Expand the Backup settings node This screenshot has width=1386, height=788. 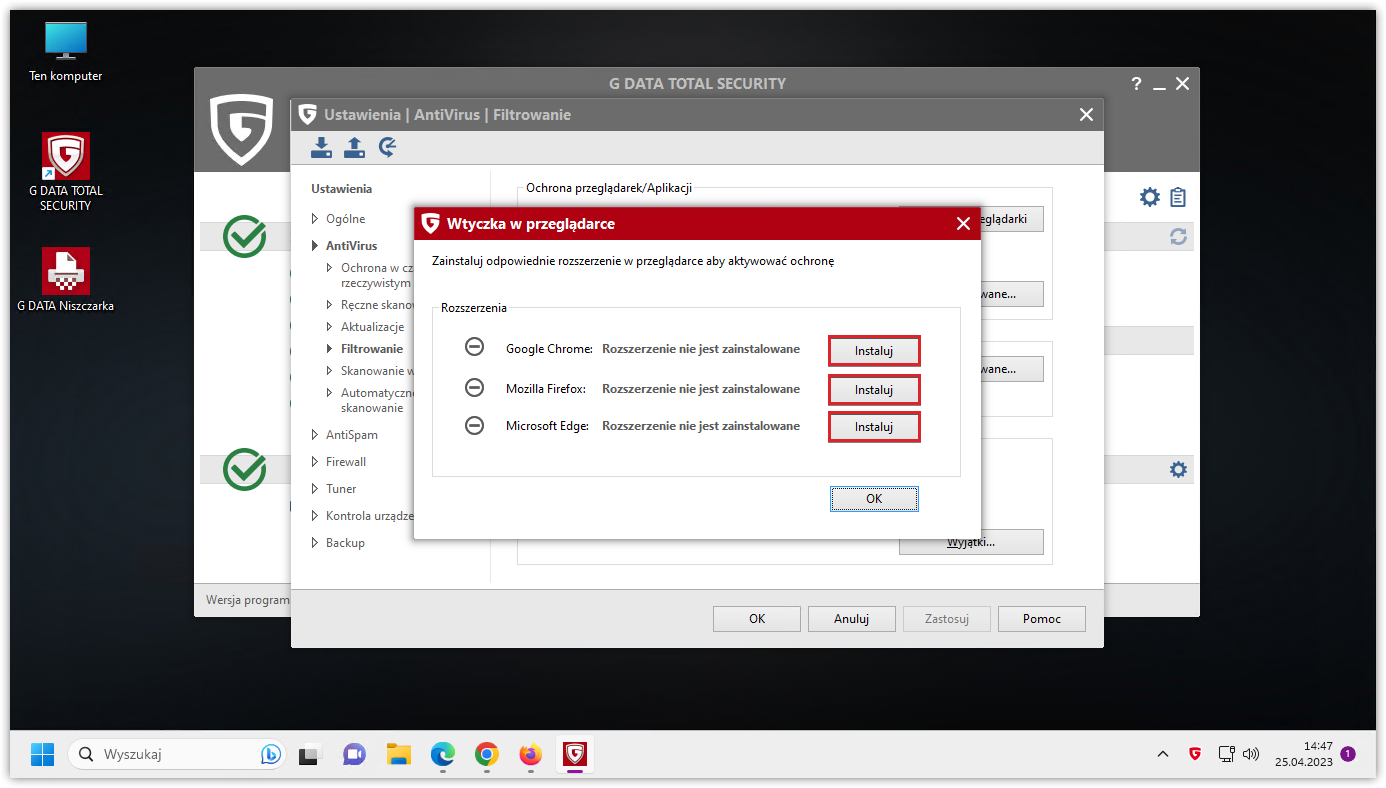click(315, 543)
